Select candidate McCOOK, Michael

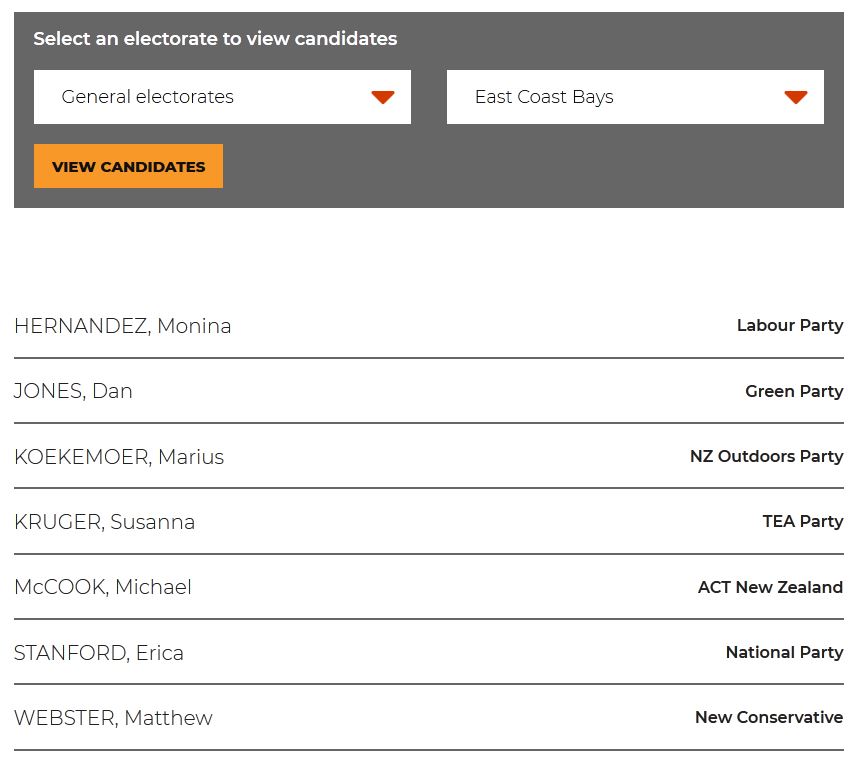[103, 587]
